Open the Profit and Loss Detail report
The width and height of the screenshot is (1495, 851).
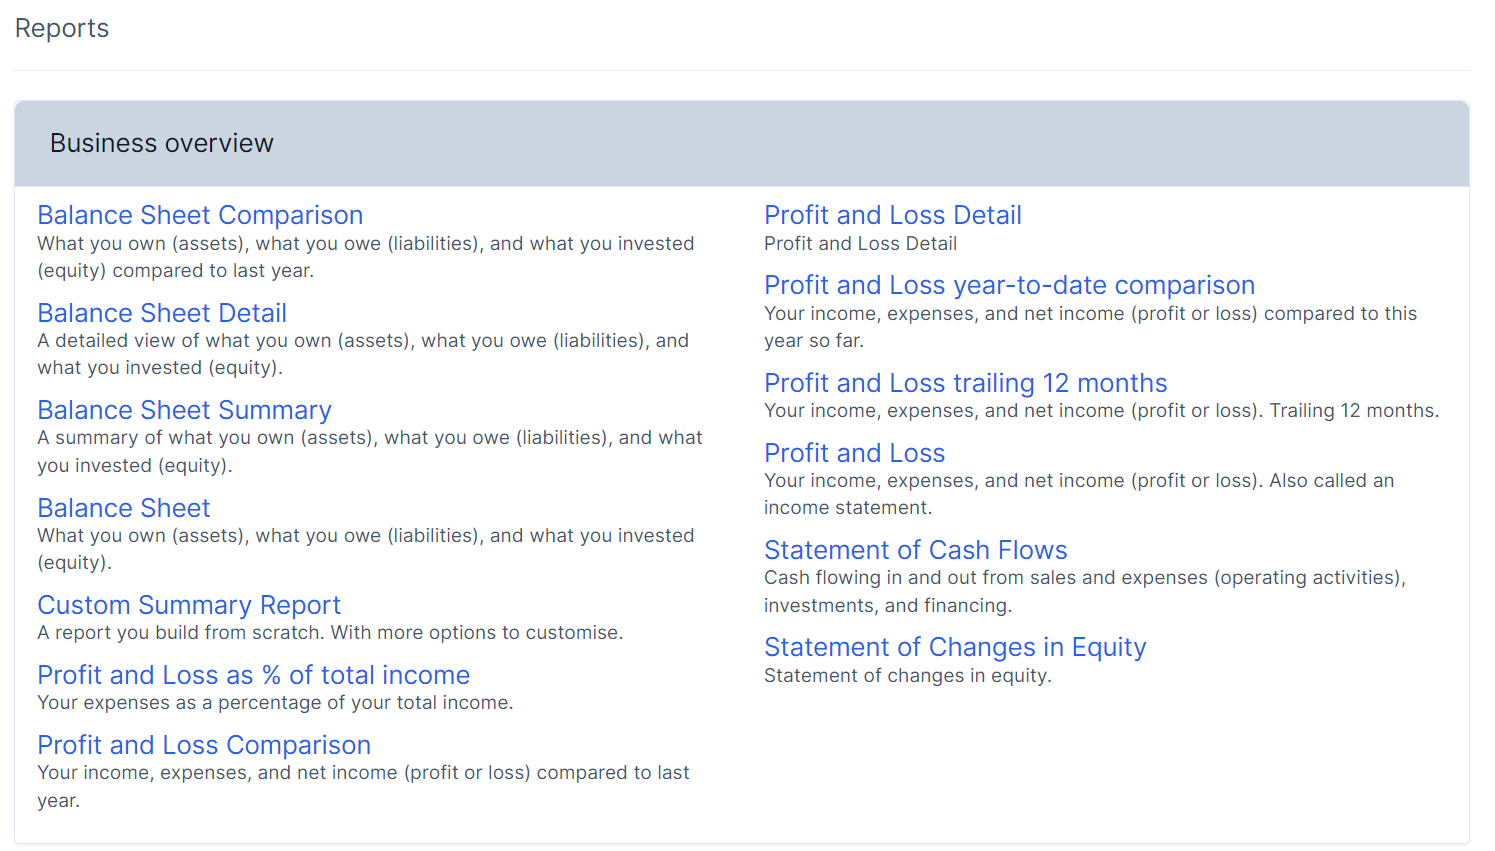click(892, 215)
